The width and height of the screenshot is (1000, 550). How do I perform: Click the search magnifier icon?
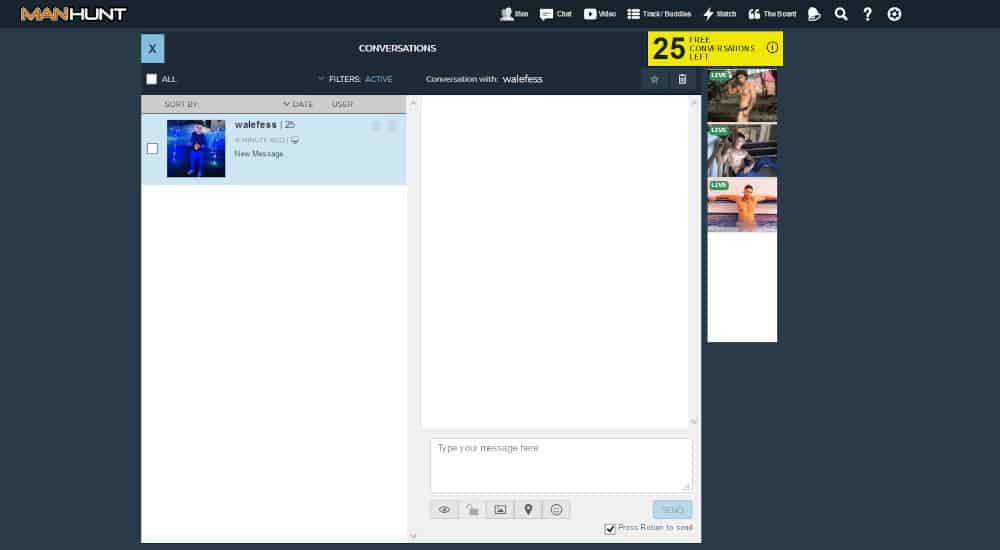tap(841, 14)
